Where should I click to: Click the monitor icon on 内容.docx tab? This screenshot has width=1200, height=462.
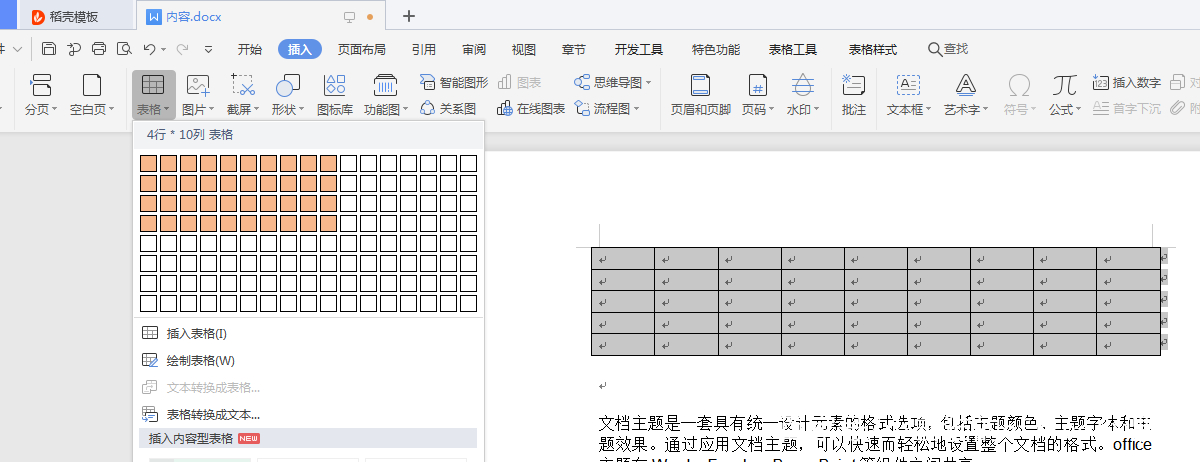pyautogui.click(x=349, y=17)
